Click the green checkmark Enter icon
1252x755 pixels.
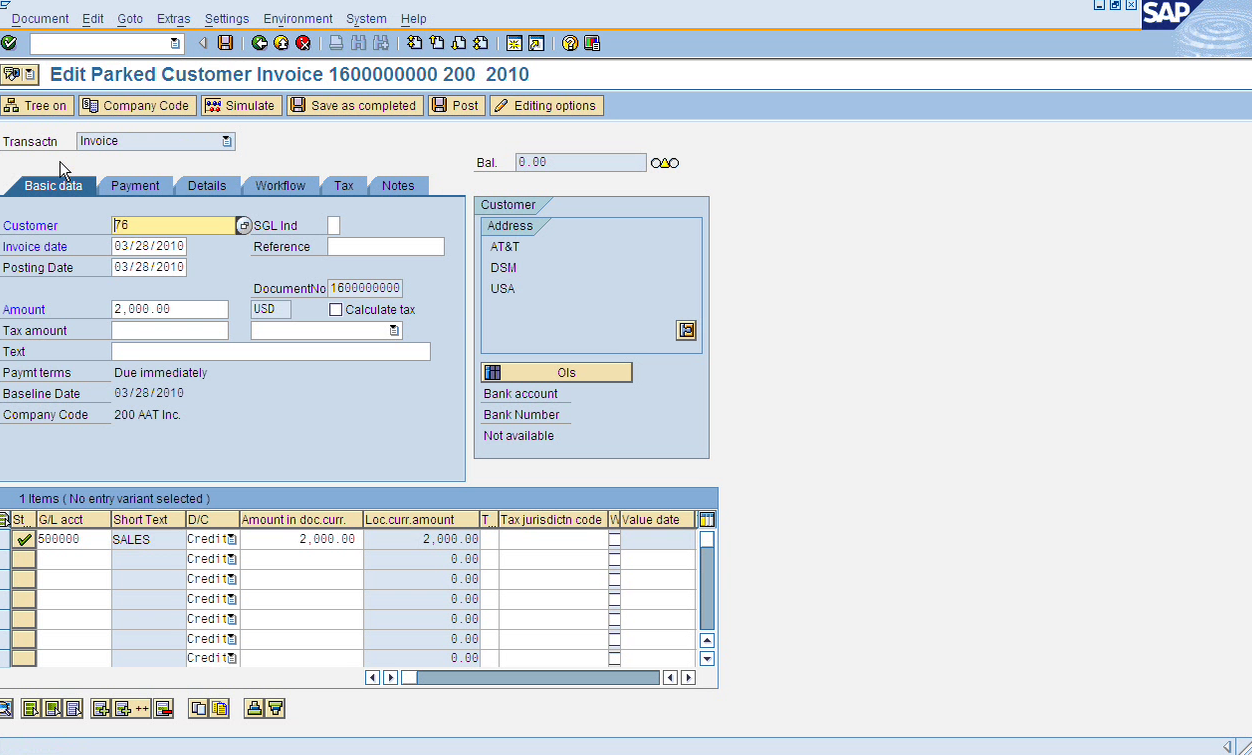[9, 43]
